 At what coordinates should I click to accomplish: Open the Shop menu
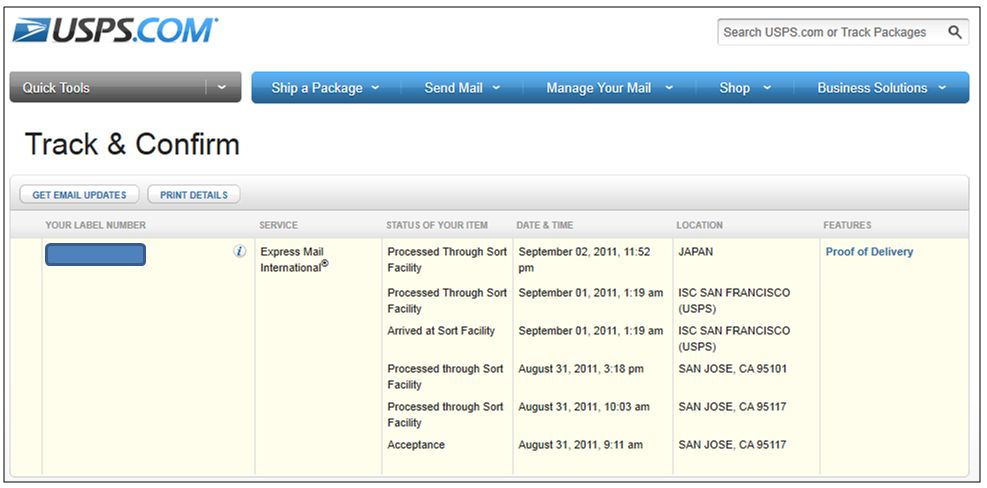point(735,88)
